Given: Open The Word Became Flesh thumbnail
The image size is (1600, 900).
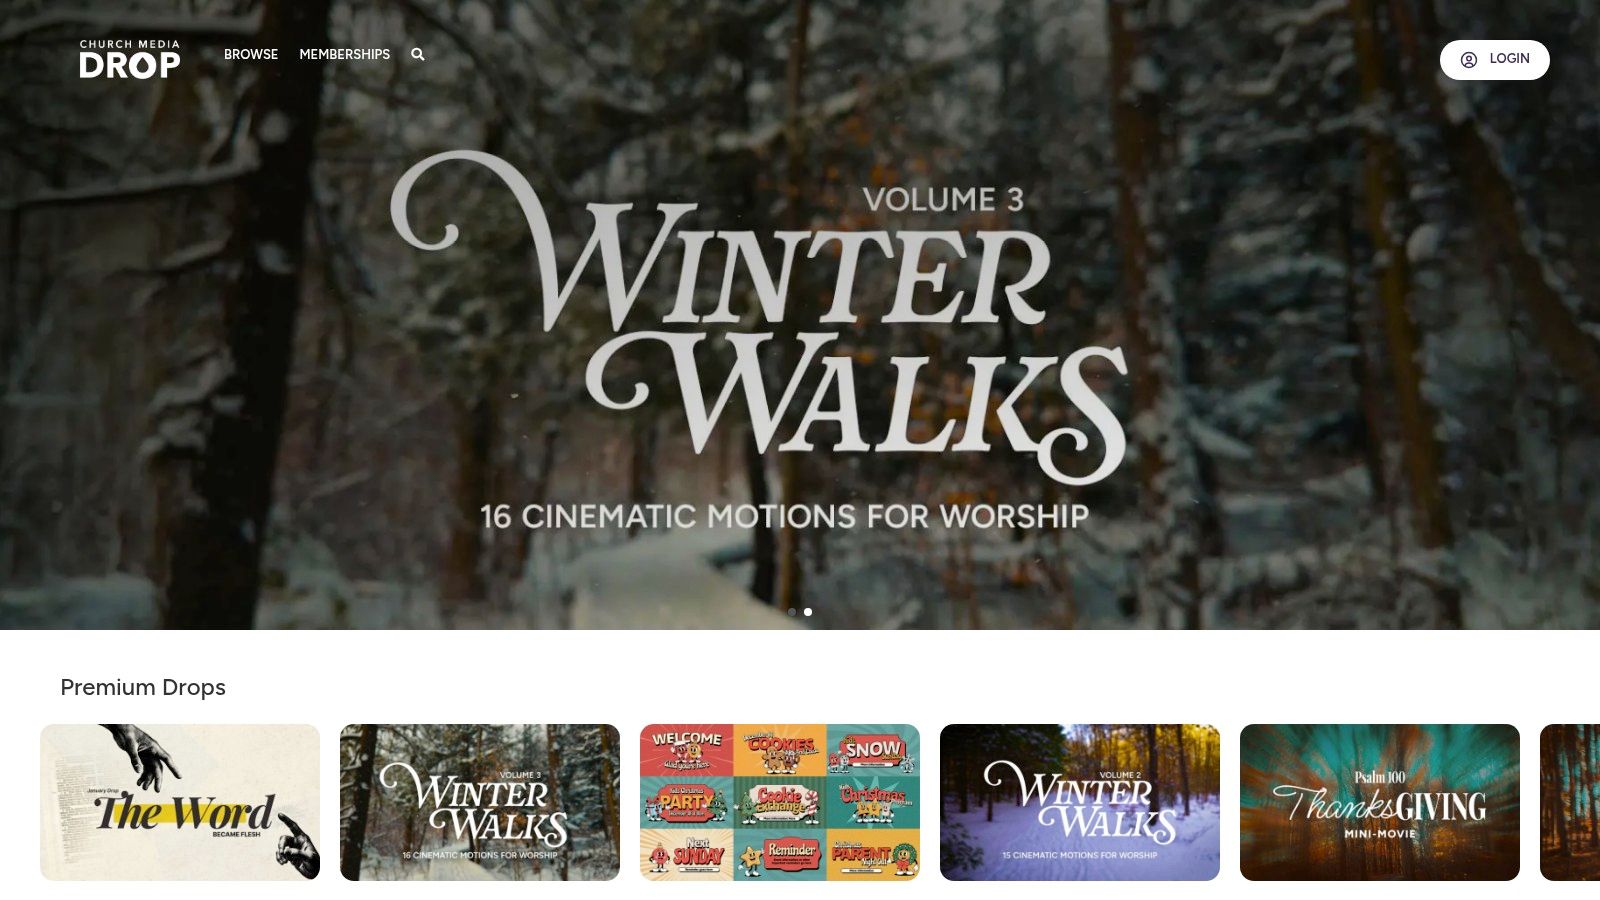Looking at the screenshot, I should click(180, 802).
